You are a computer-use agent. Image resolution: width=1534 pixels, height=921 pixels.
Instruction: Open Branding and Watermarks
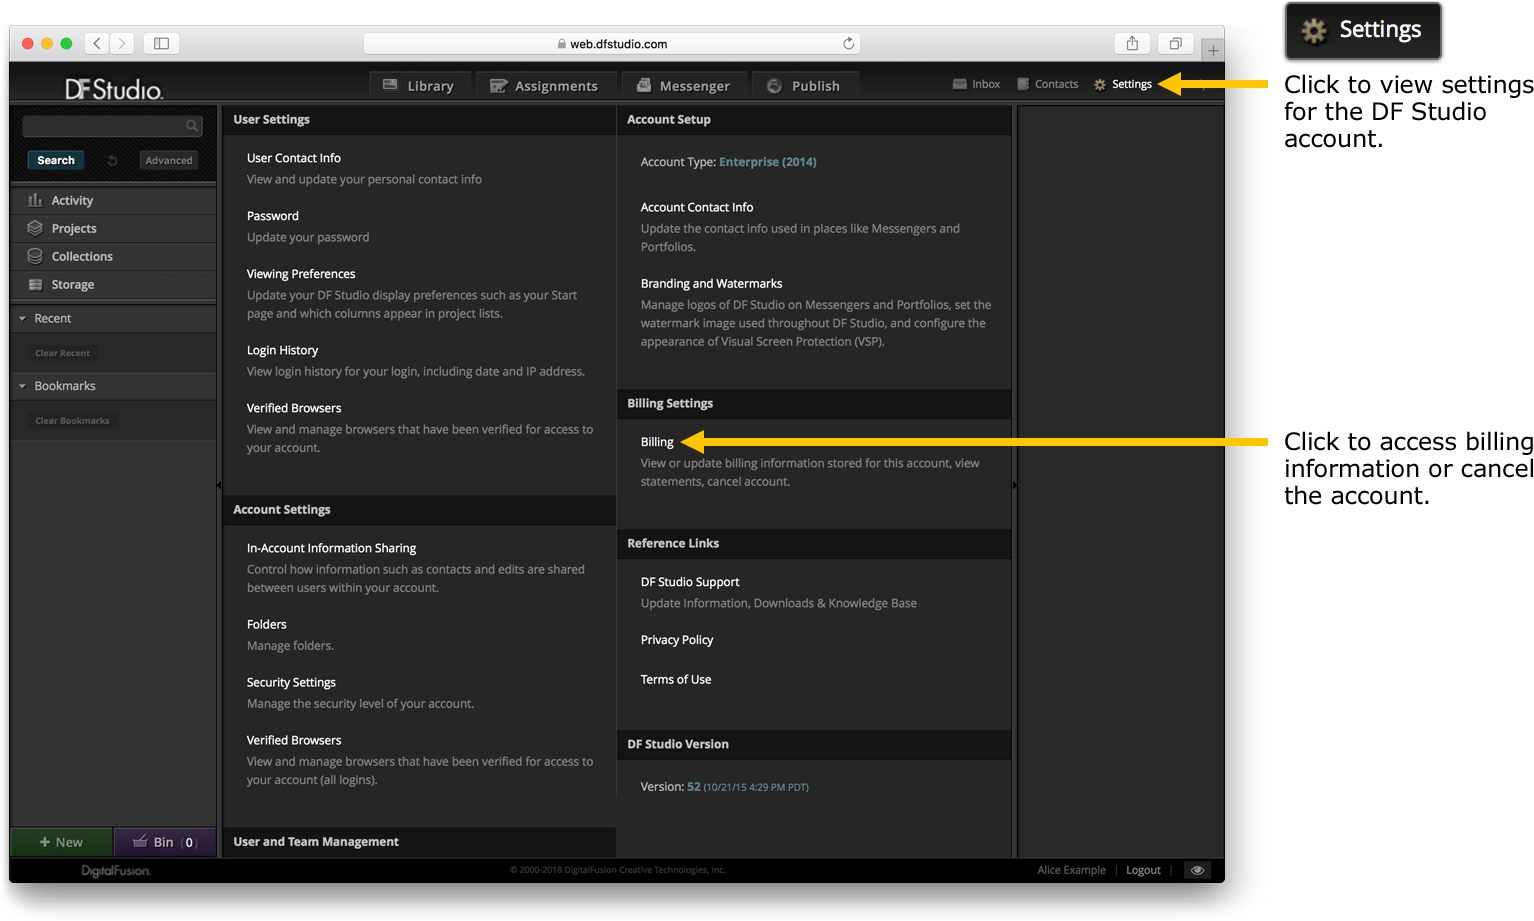(x=711, y=284)
